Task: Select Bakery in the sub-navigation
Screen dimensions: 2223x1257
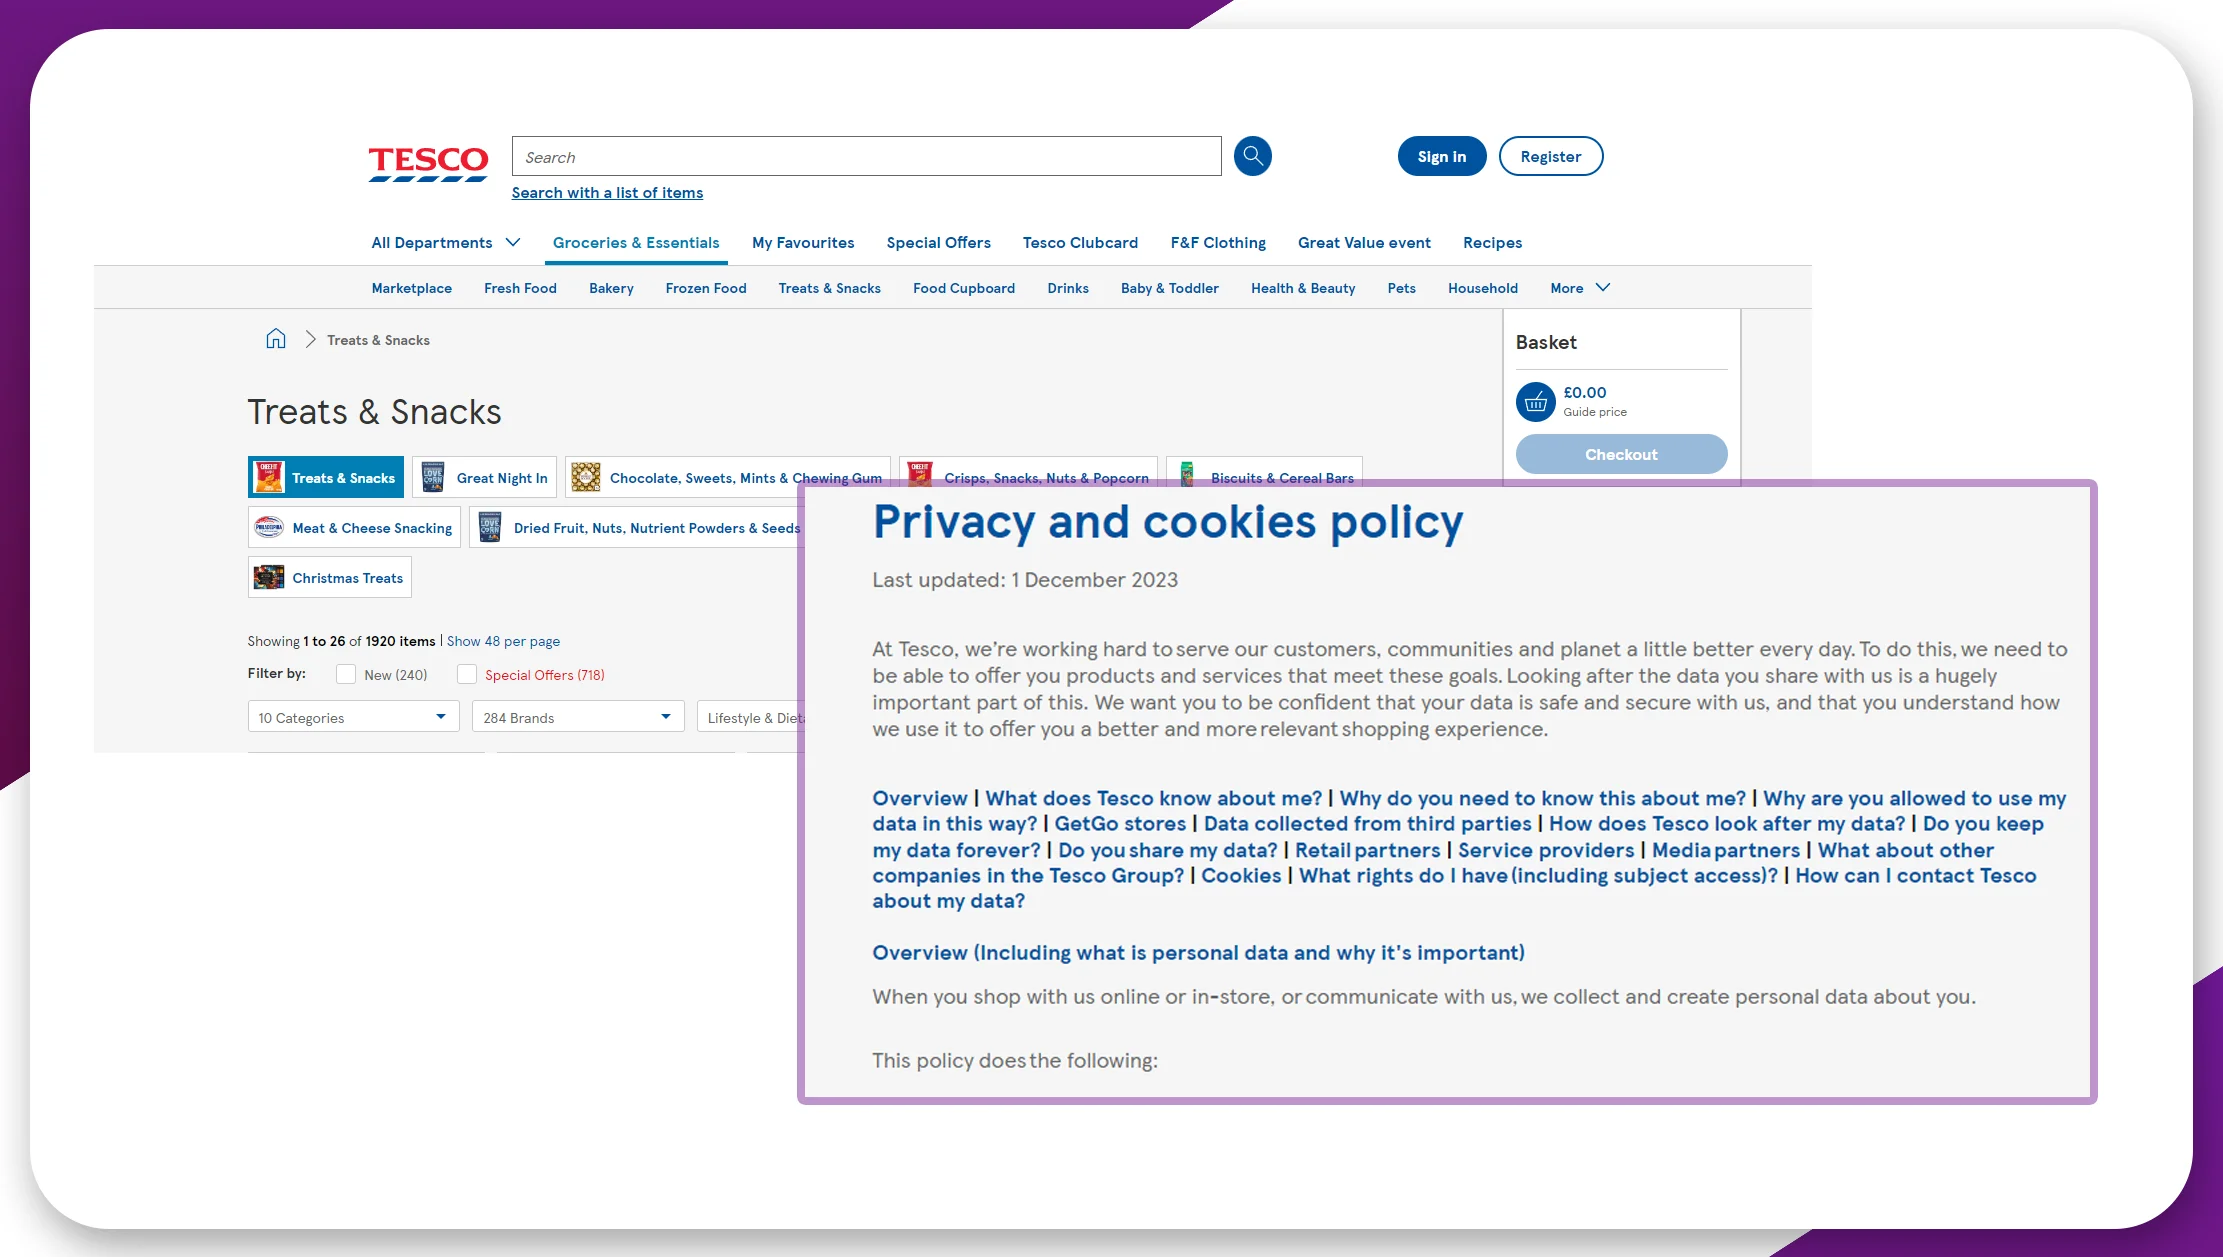Action: tap(611, 288)
